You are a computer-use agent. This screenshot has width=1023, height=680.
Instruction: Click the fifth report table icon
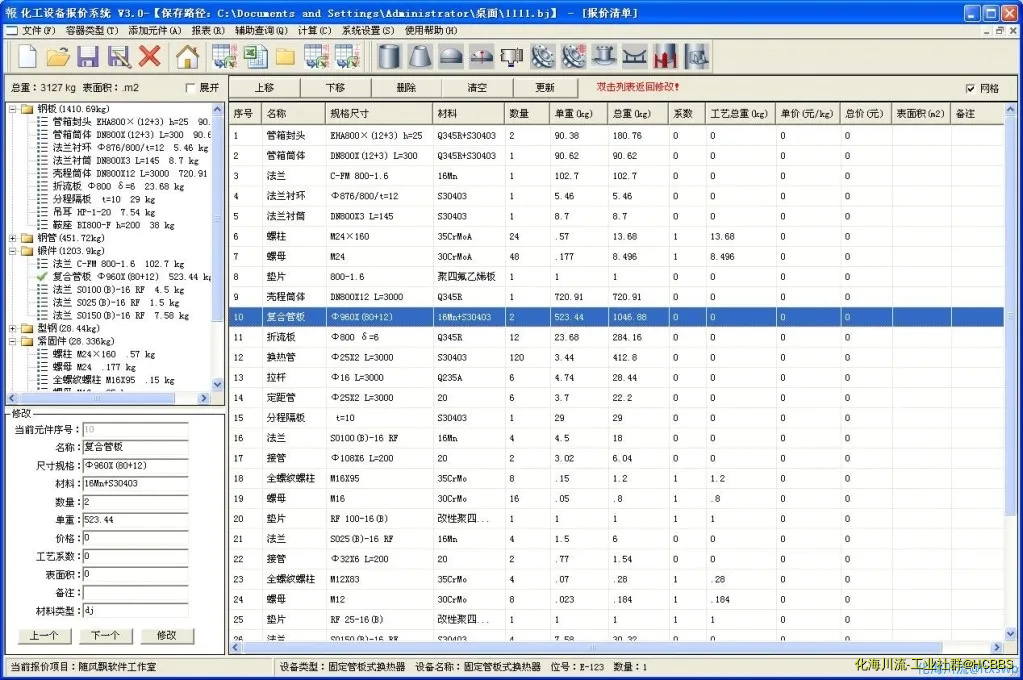348,57
